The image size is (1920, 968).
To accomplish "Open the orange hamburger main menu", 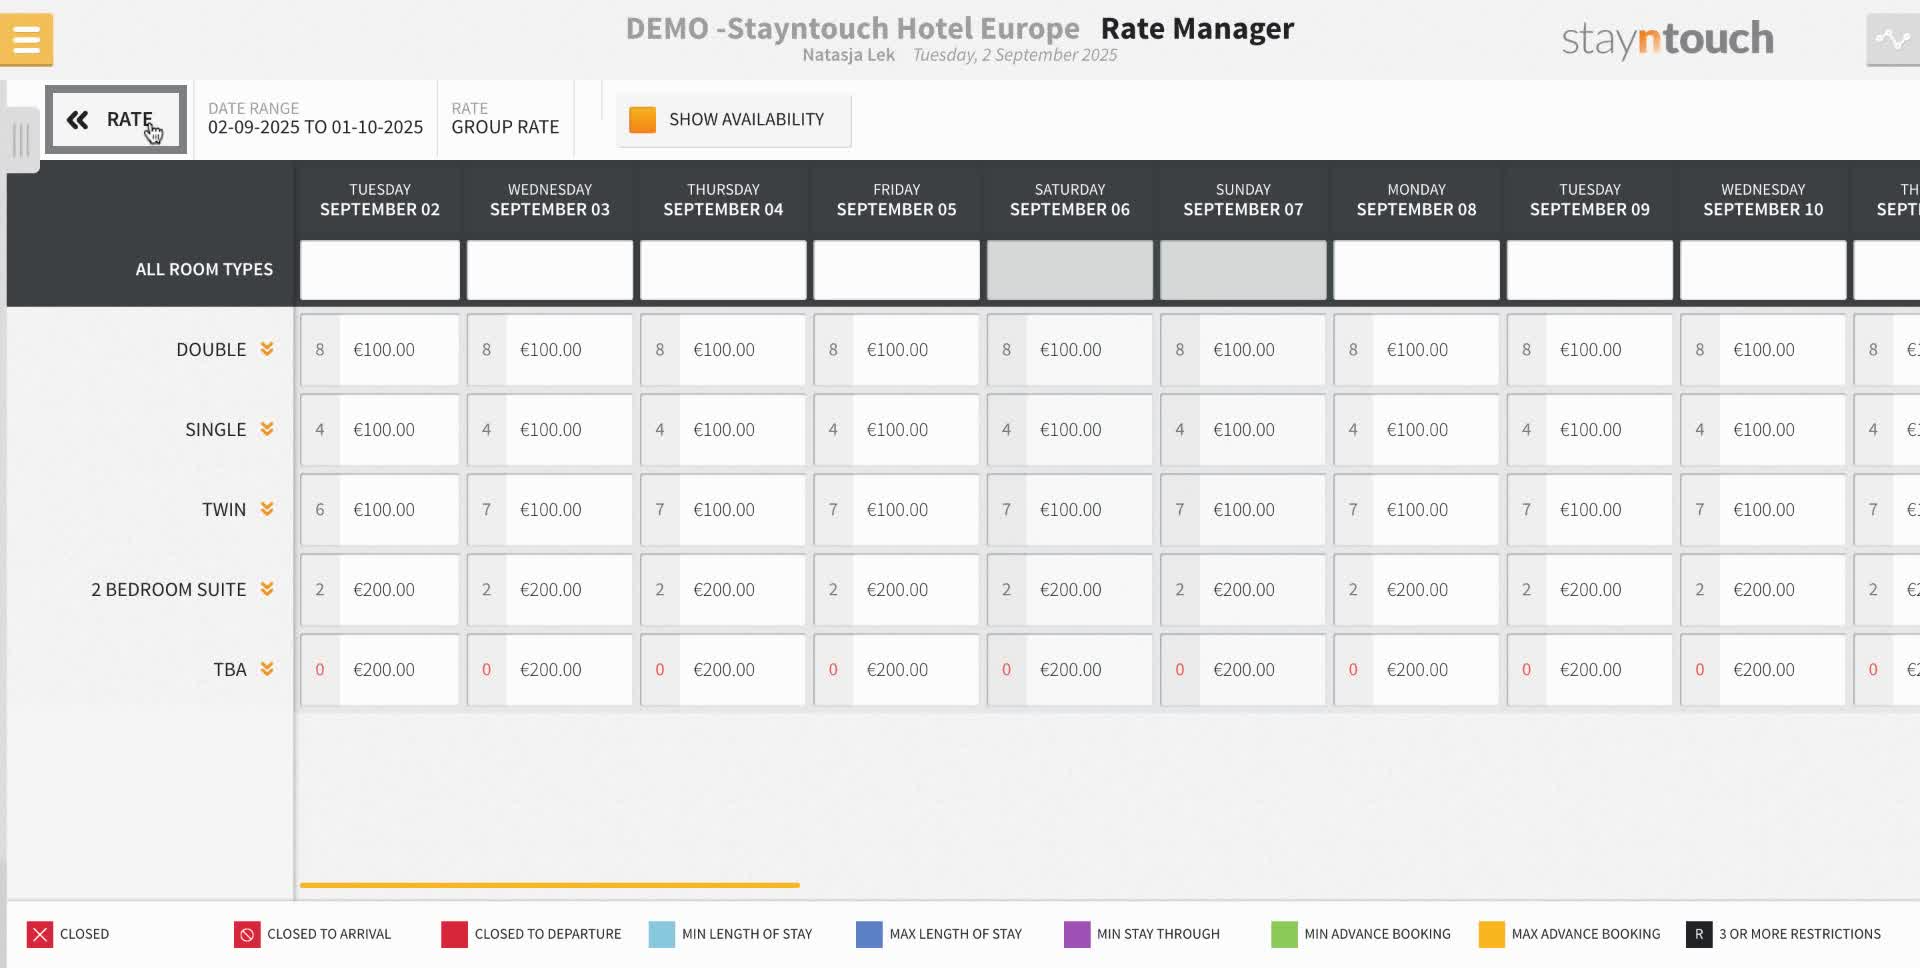I will 27,40.
